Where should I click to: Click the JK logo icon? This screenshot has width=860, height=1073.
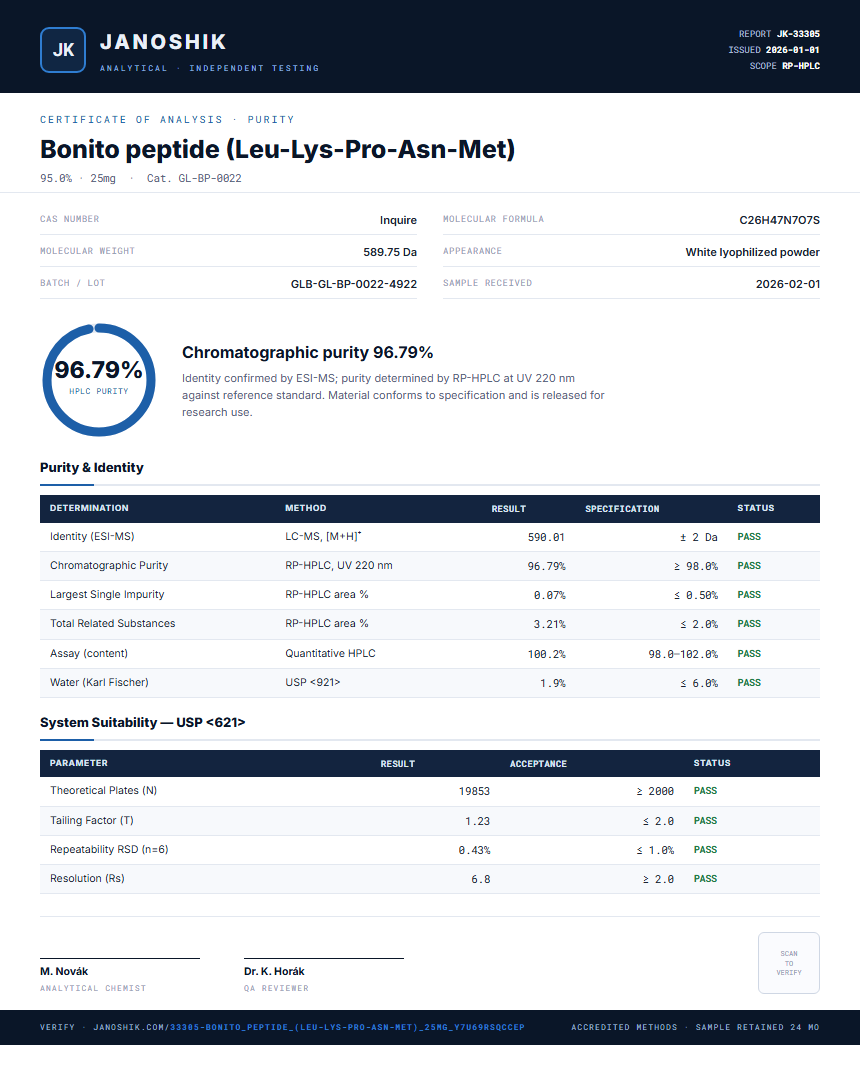click(63, 50)
